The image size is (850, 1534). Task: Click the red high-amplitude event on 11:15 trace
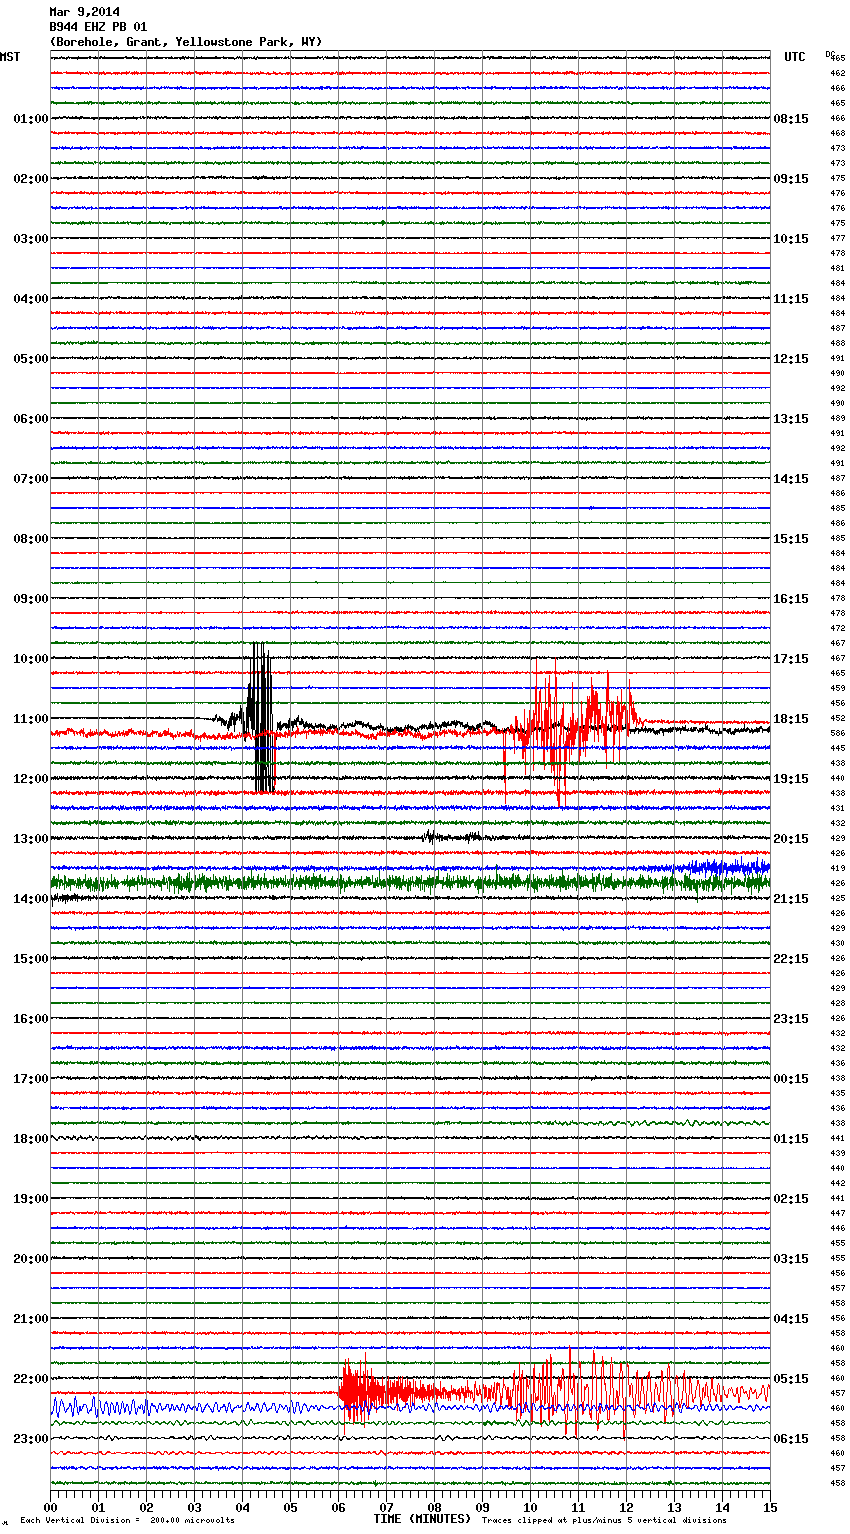pyautogui.click(x=575, y=720)
